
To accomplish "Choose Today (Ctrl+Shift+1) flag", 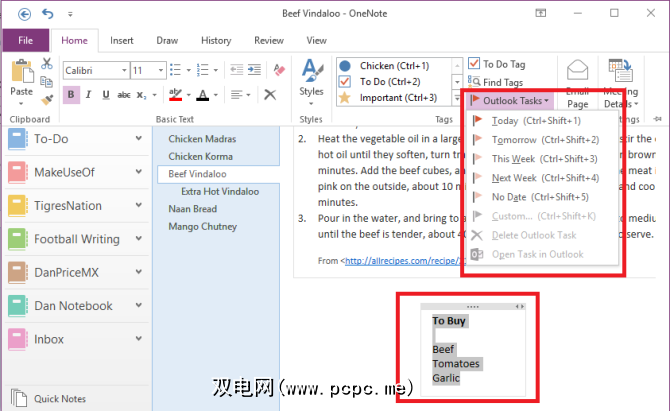I will point(542,121).
